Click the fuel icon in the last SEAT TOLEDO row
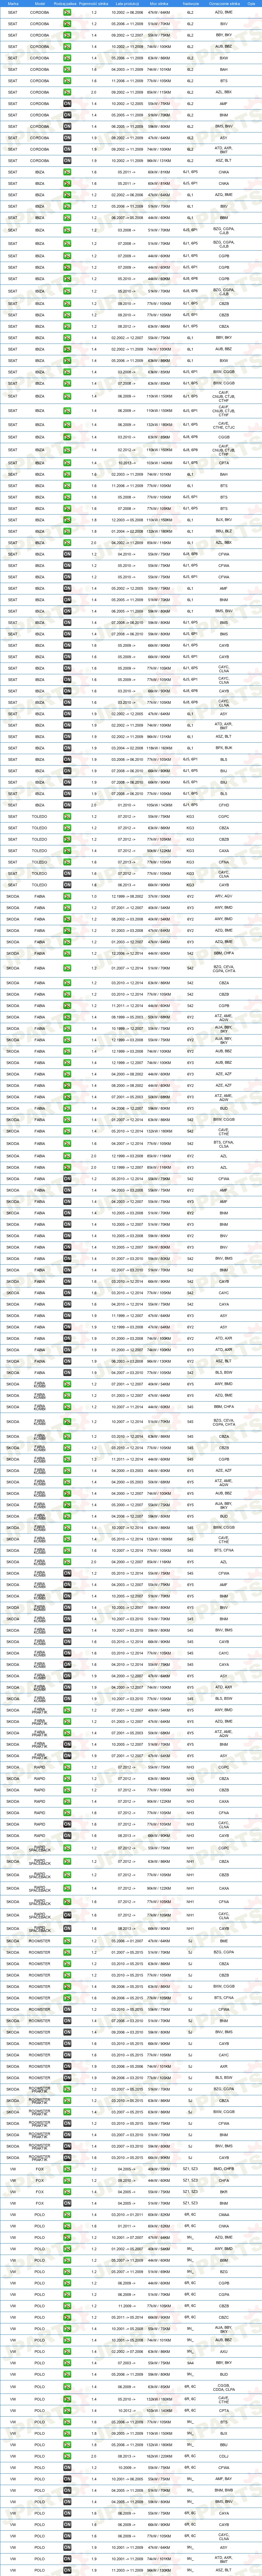Viewport: 262px width, 2576px height. pyautogui.click(x=67, y=885)
